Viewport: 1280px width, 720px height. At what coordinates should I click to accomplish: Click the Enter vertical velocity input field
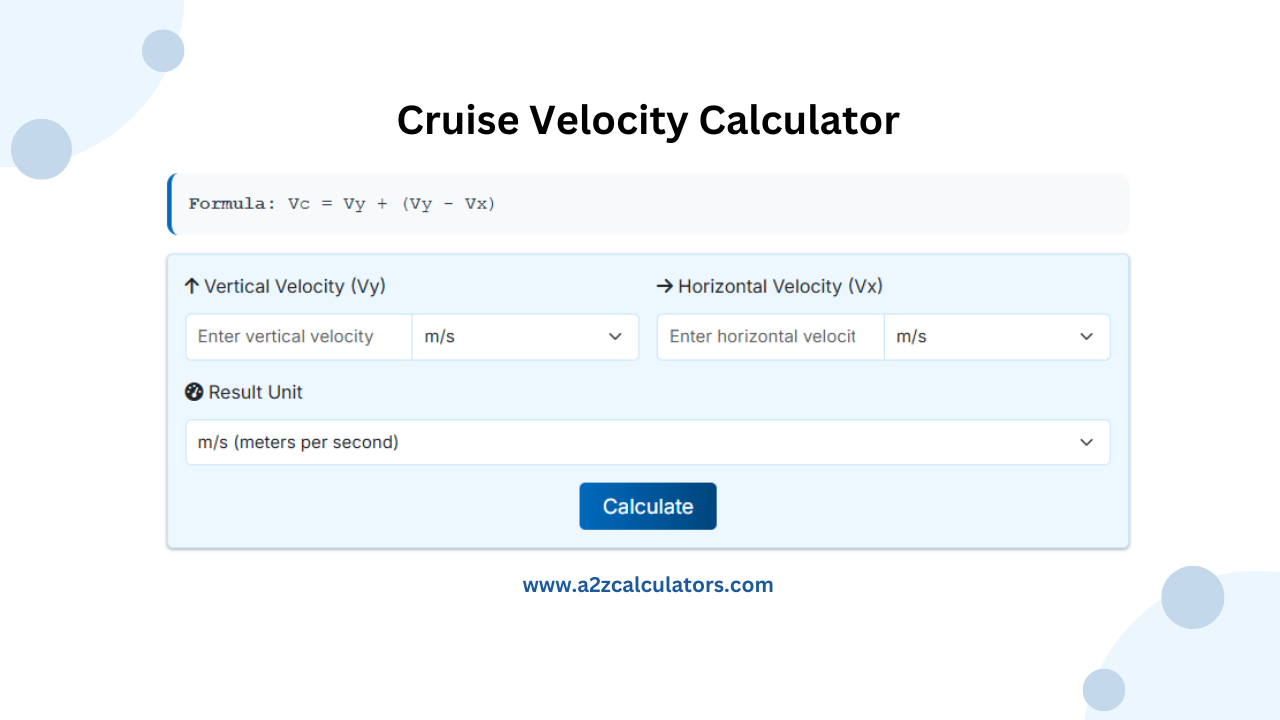coord(298,337)
